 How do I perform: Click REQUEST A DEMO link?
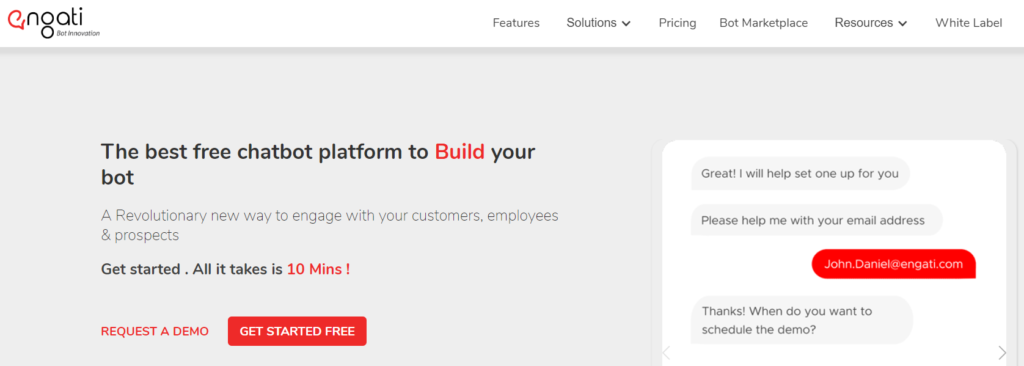pyautogui.click(x=155, y=331)
